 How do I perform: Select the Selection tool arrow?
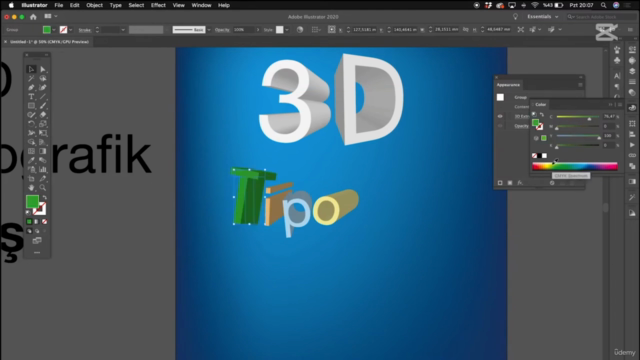(x=31, y=69)
